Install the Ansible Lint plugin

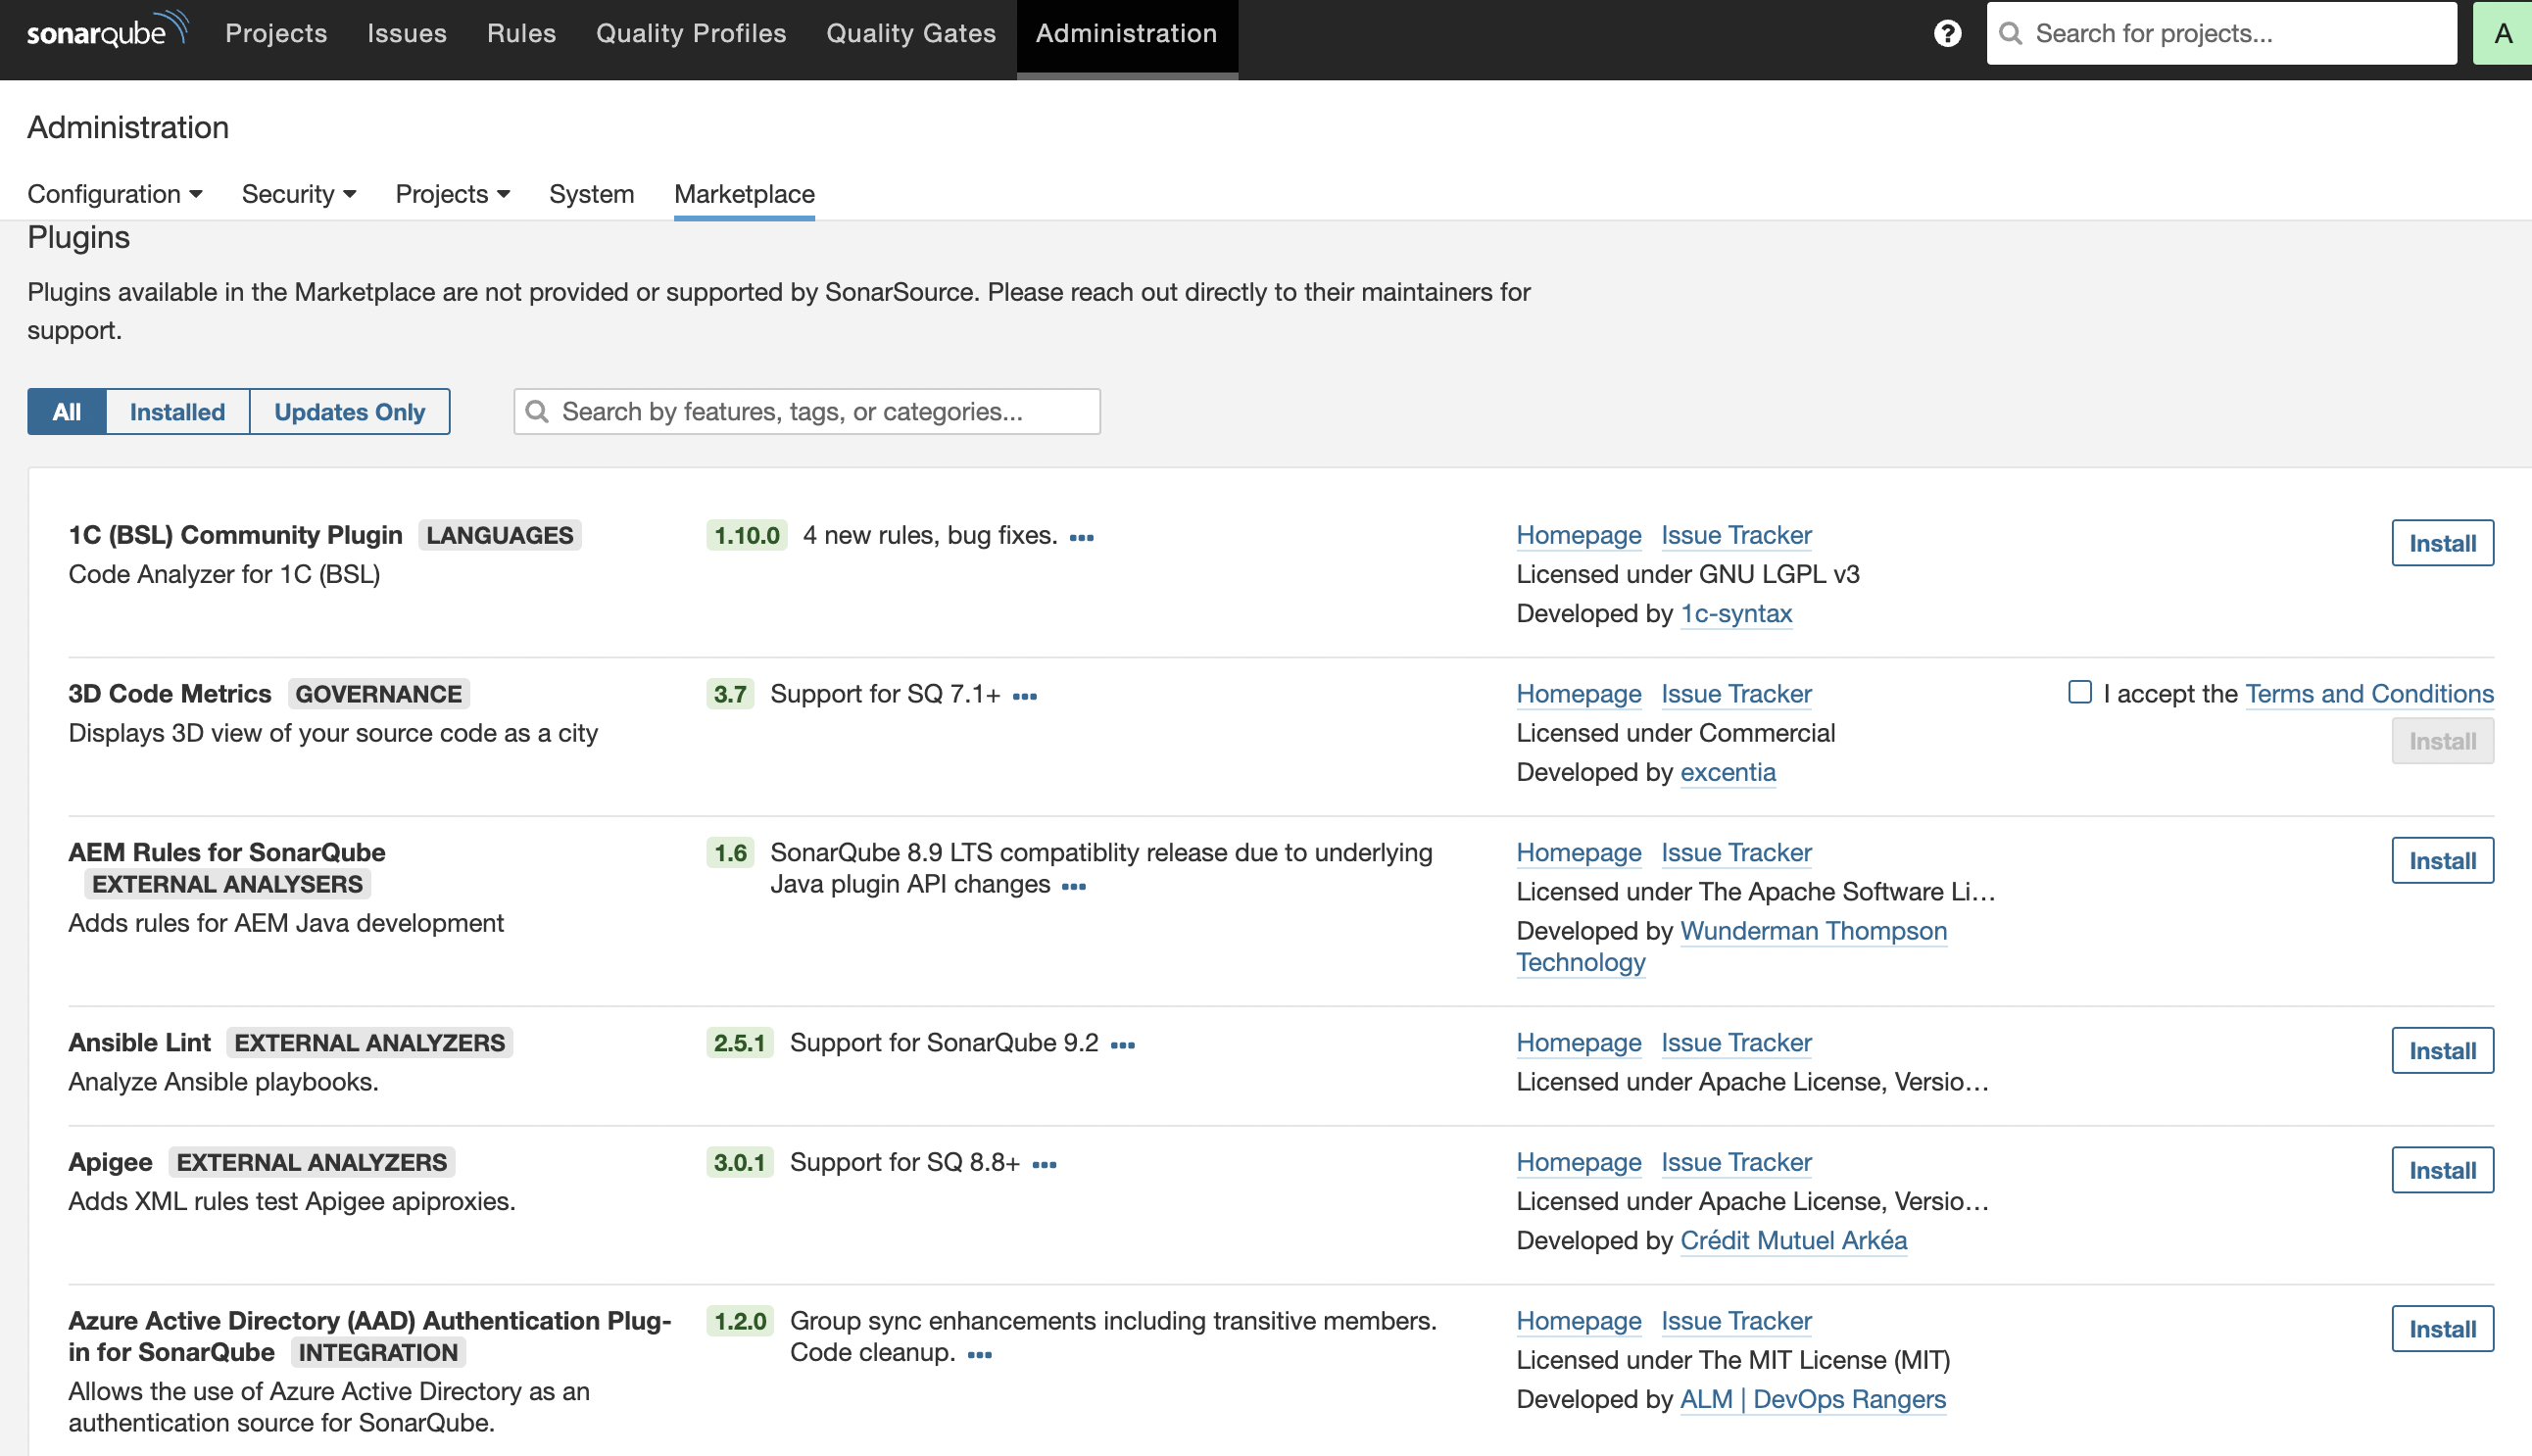[x=2442, y=1050]
